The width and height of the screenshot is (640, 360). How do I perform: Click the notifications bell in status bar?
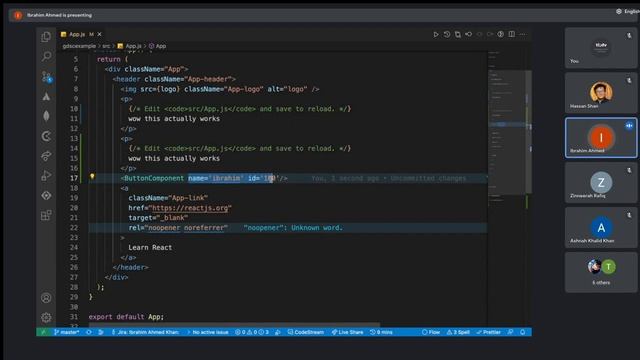(x=522, y=332)
